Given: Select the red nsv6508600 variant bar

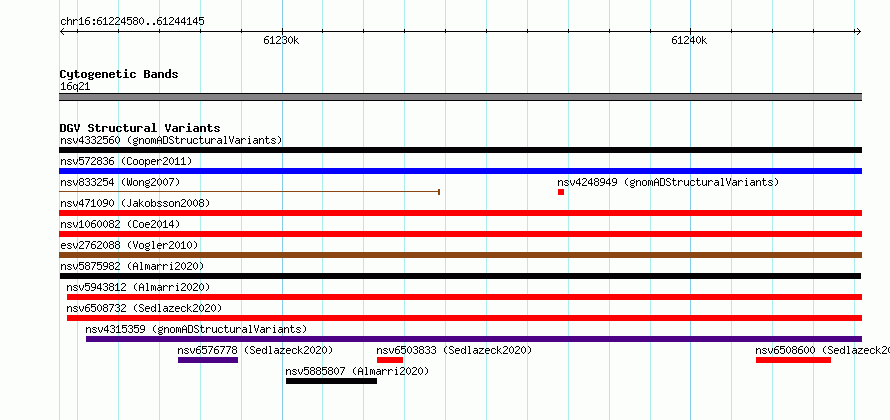Looking at the screenshot, I should coord(794,360).
